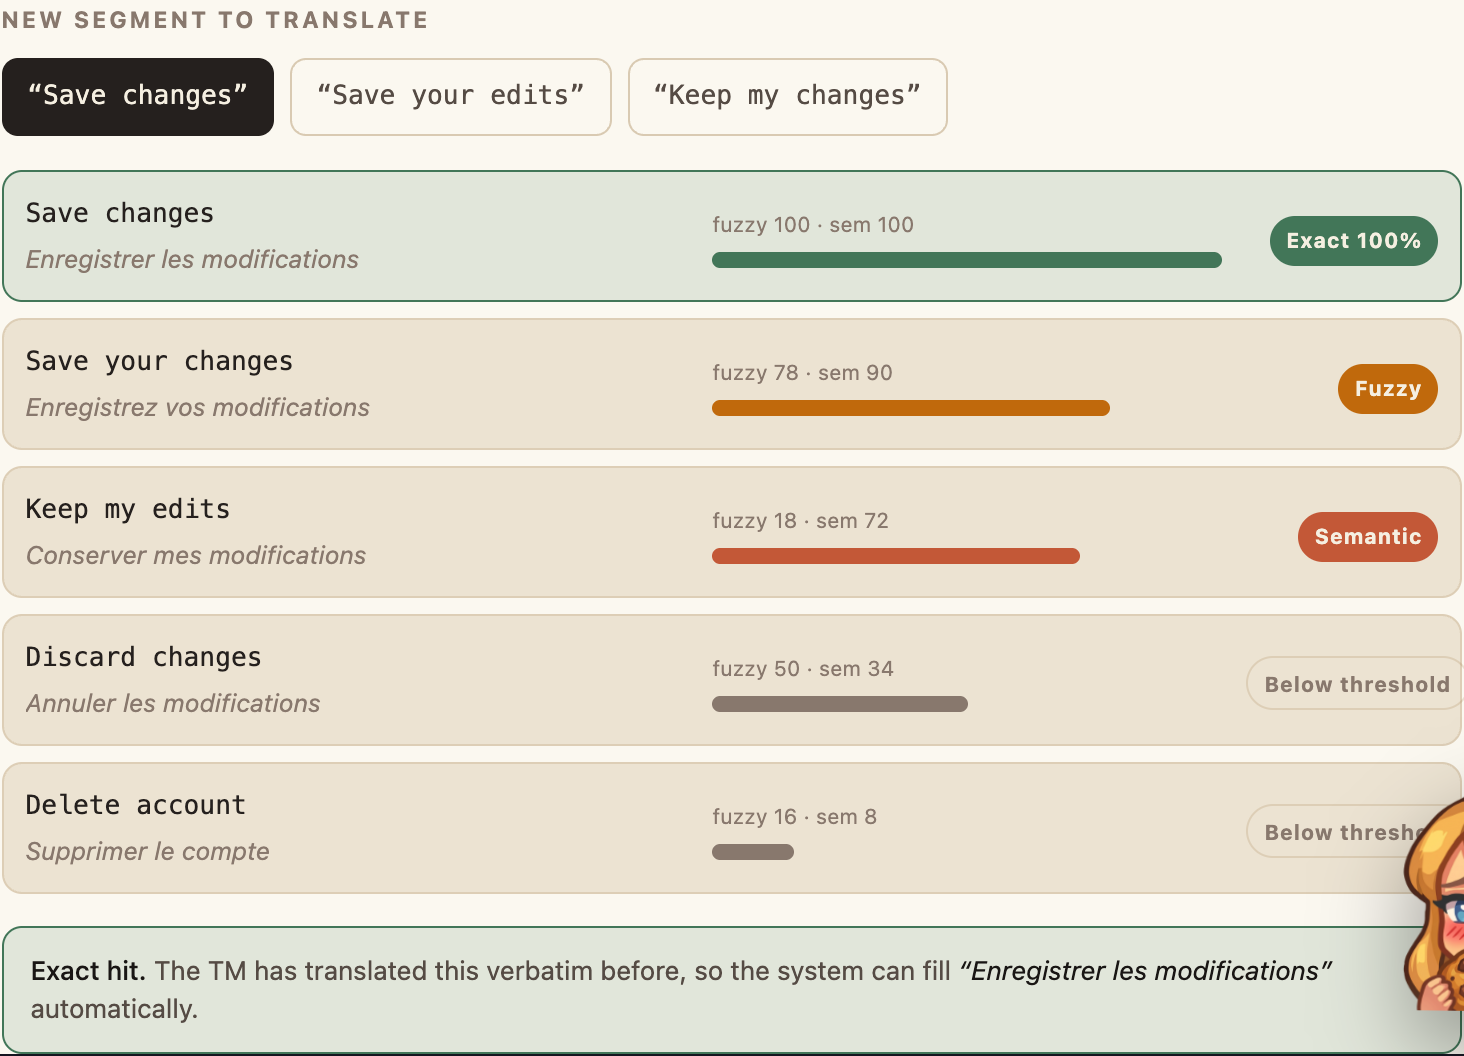The height and width of the screenshot is (1056, 1464).
Task: Click the Annuler les modifications translation text
Action: [173, 703]
